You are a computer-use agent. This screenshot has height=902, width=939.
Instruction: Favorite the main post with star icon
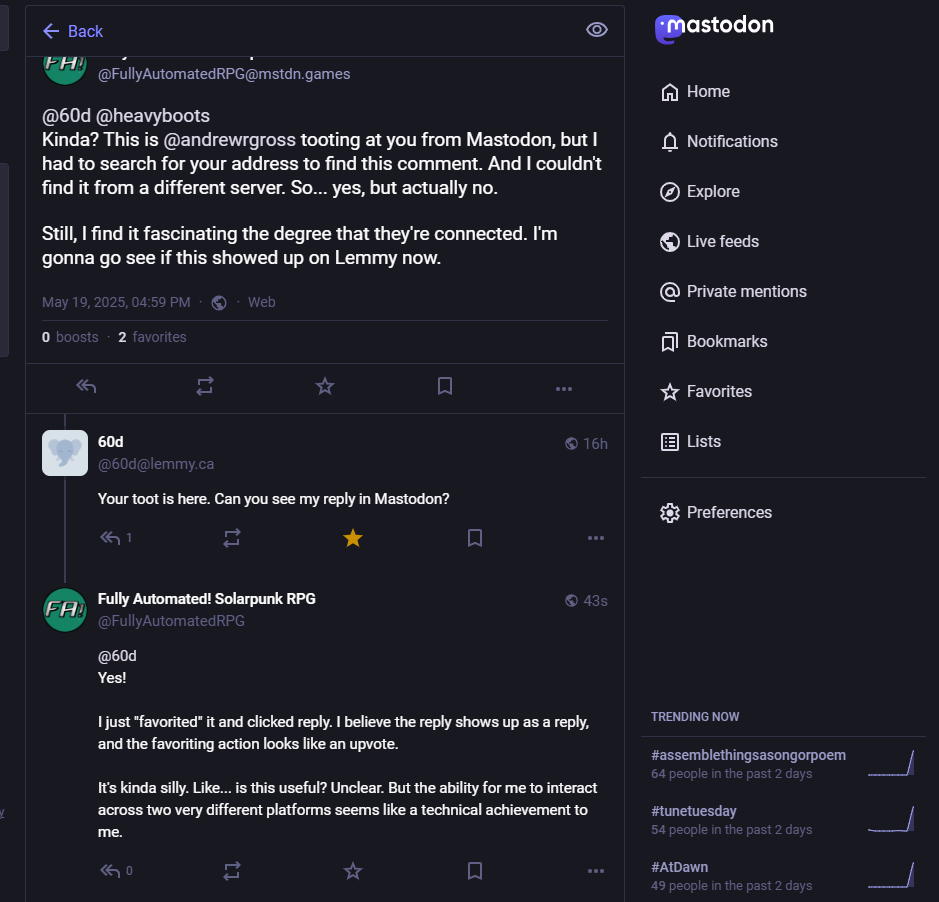click(325, 387)
